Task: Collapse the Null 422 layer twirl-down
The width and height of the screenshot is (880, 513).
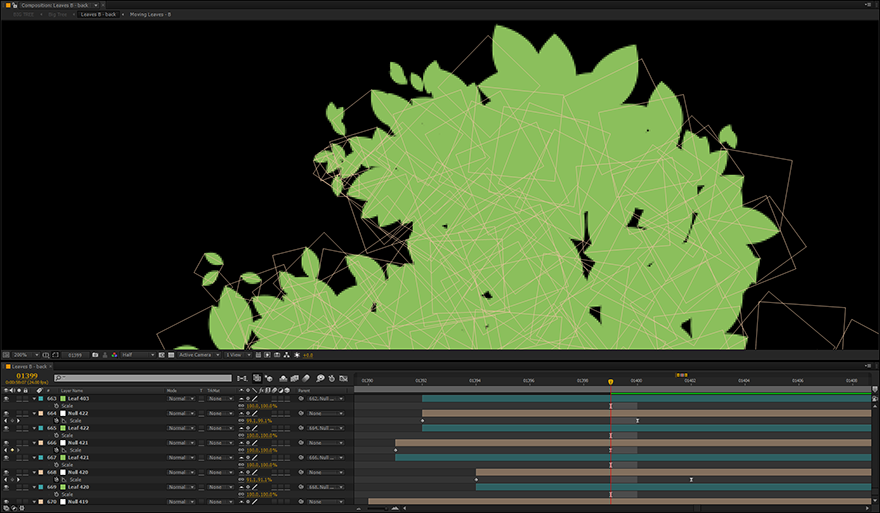Action: pyautogui.click(x=34, y=413)
